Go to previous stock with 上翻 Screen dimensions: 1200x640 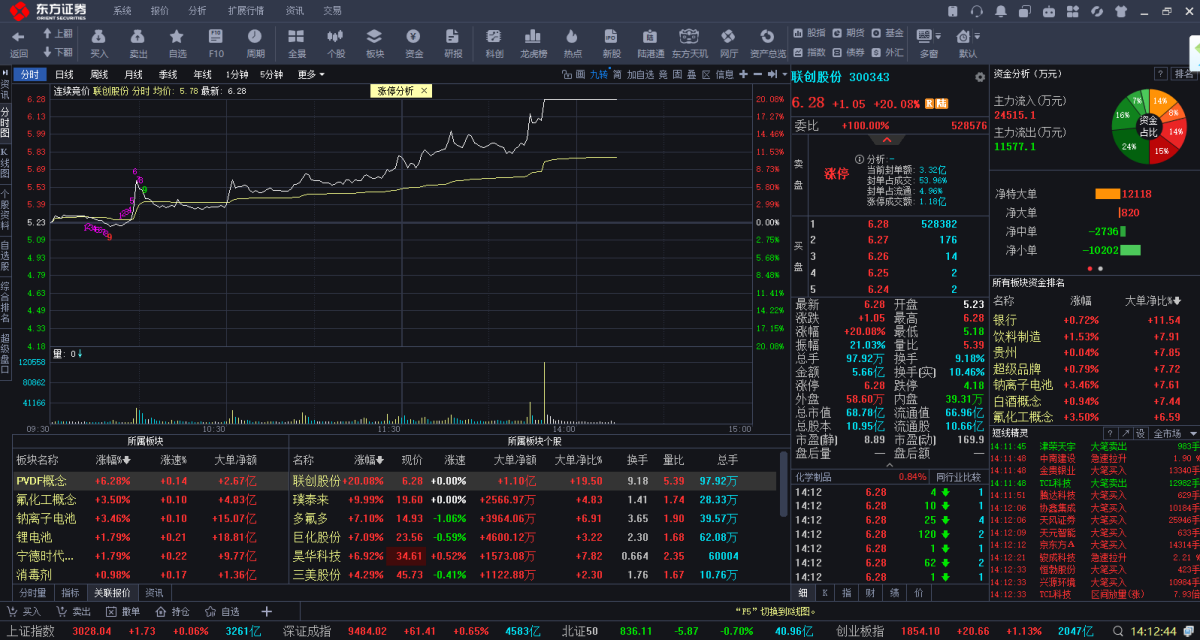[x=57, y=33]
